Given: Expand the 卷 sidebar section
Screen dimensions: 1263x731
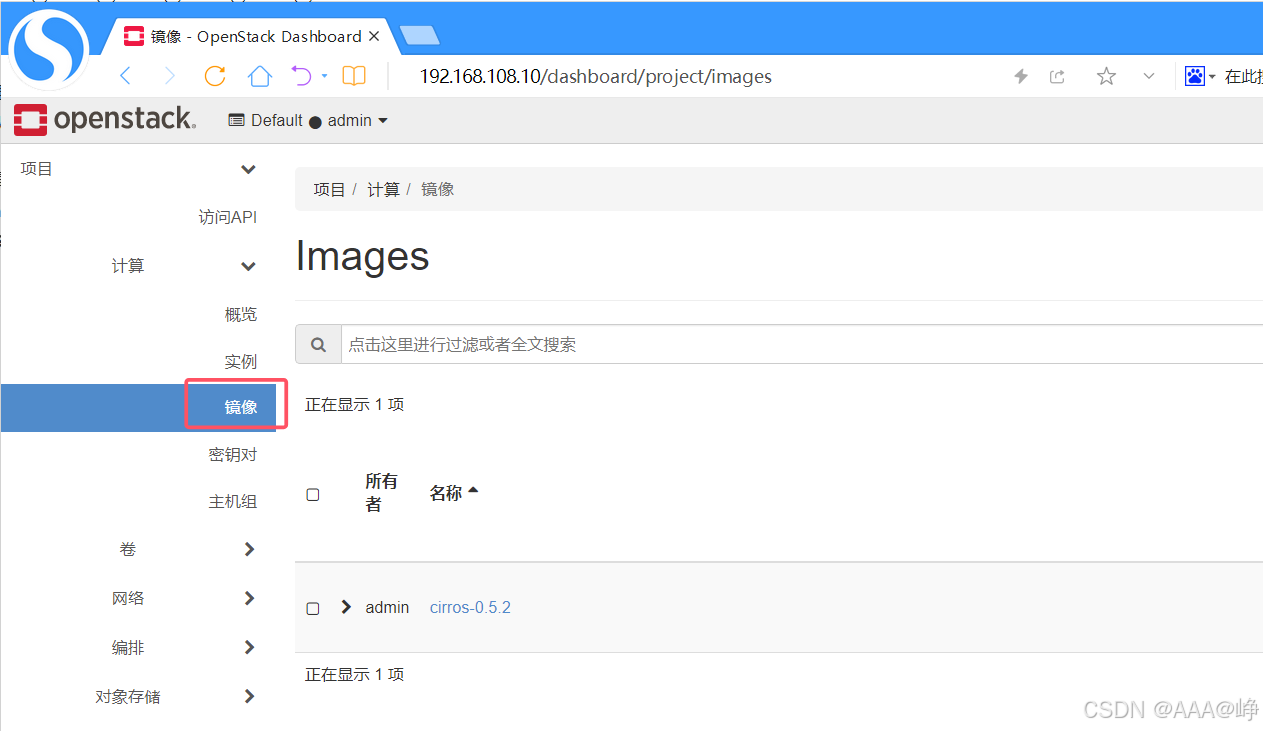Looking at the screenshot, I should tap(249, 549).
